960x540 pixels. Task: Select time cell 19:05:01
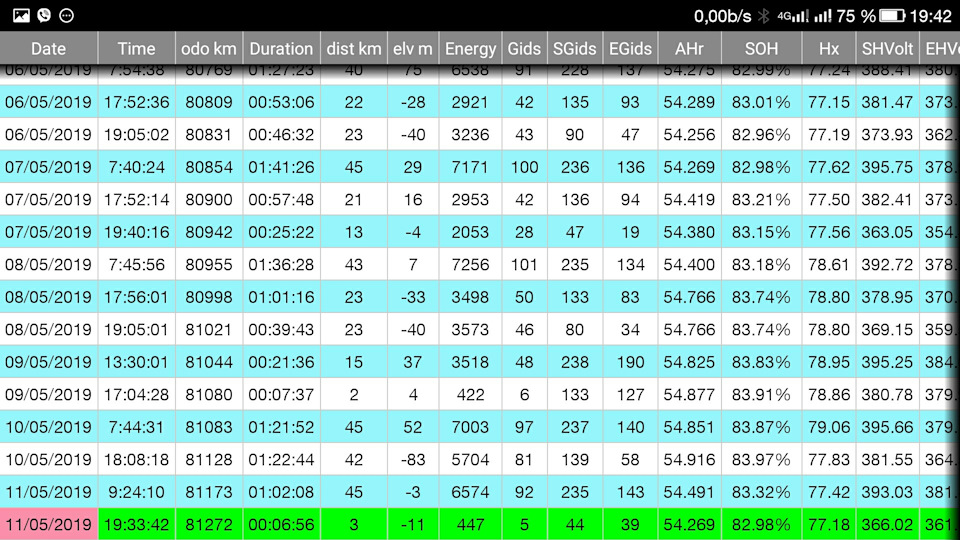pyautogui.click(x=137, y=330)
